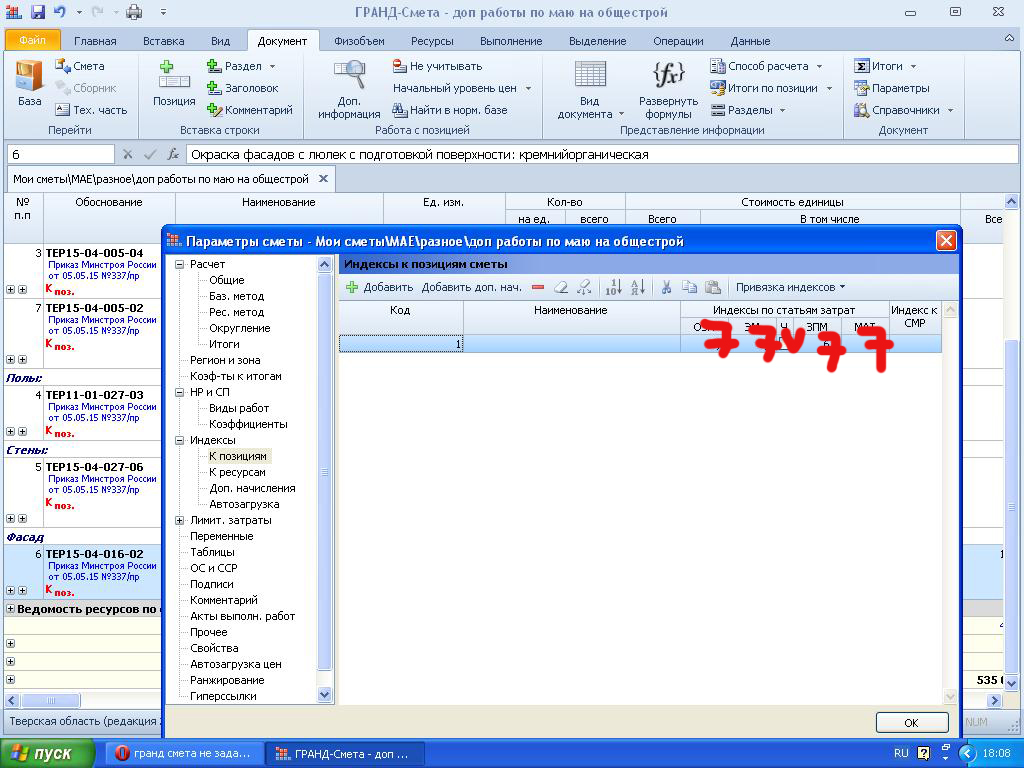Click the Print icon in quick access toolbar
Viewport: 1024px width, 768px height.
134,12
